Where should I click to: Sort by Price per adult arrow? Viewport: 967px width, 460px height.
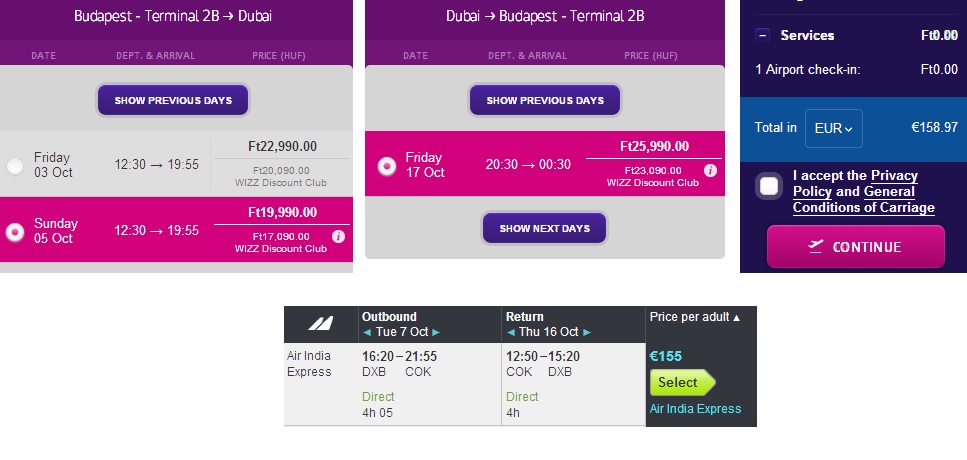(738, 317)
